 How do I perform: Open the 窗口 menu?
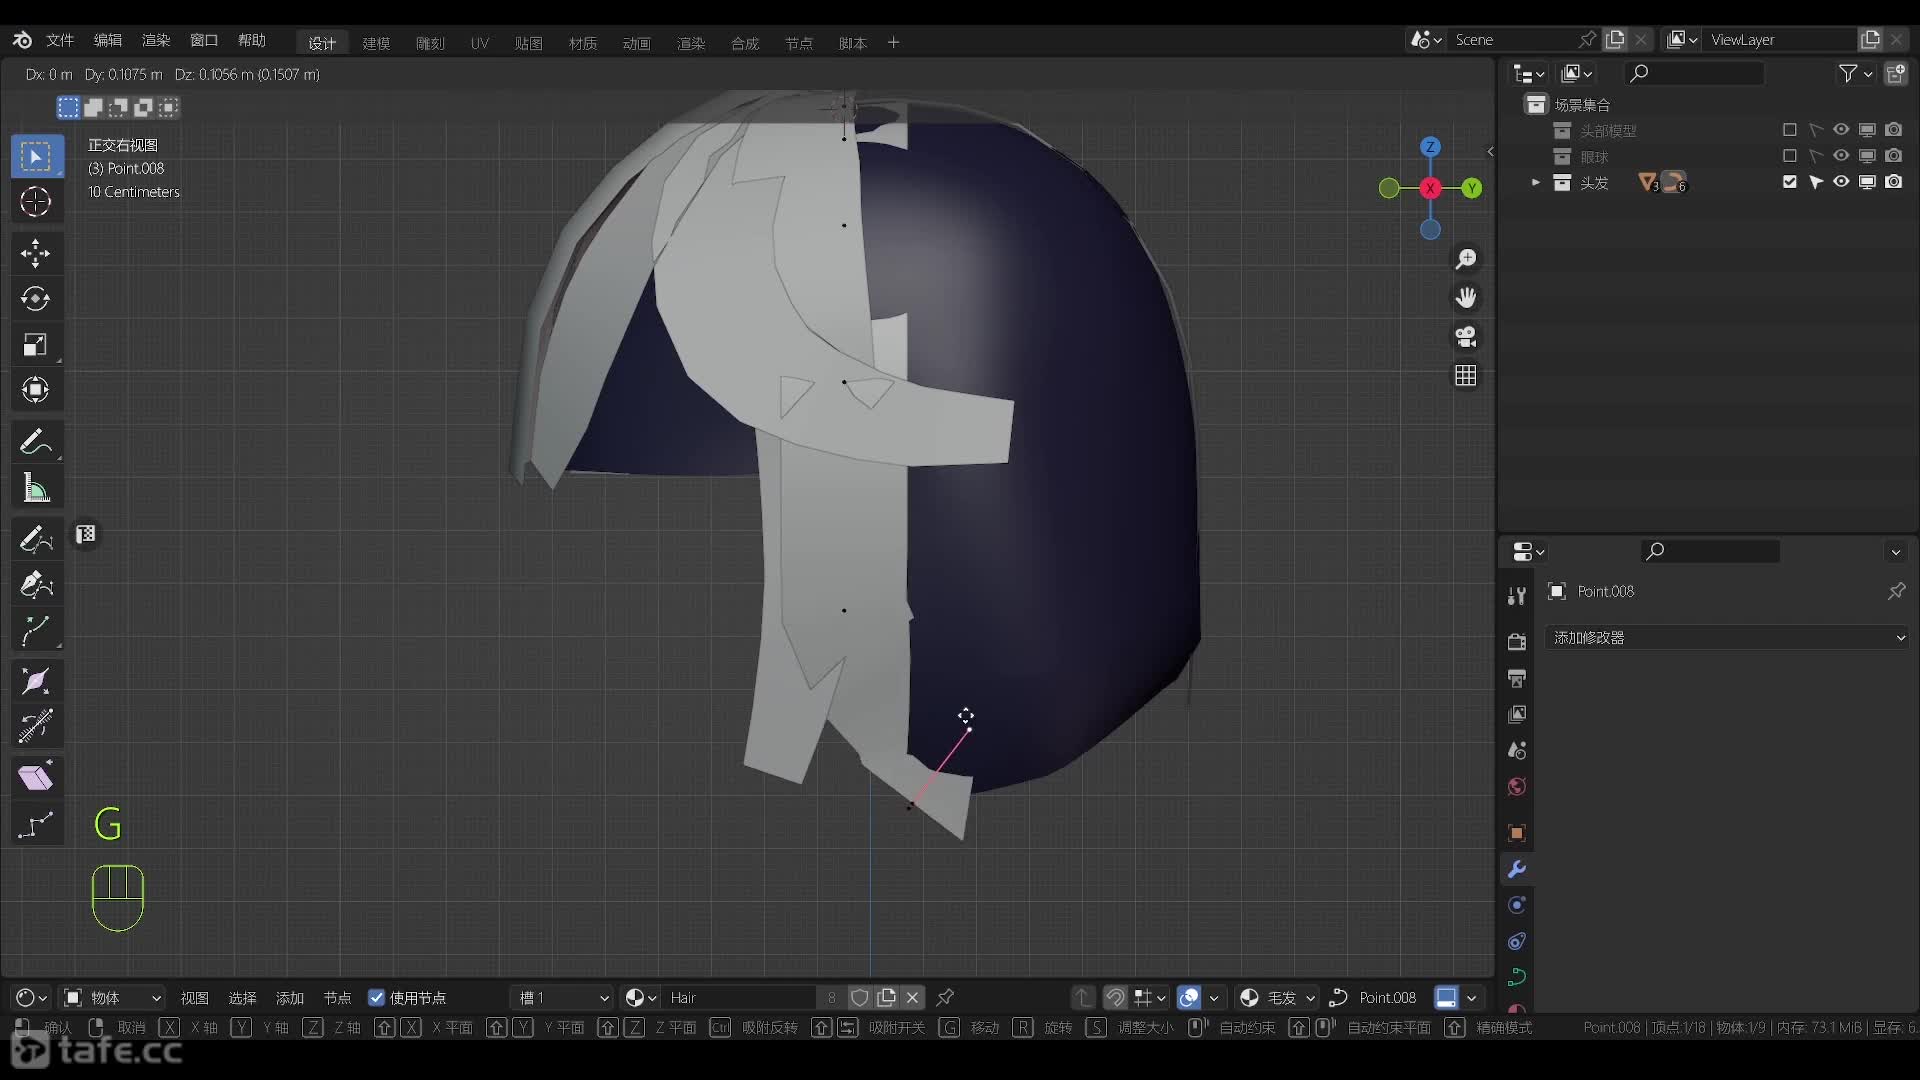[204, 40]
